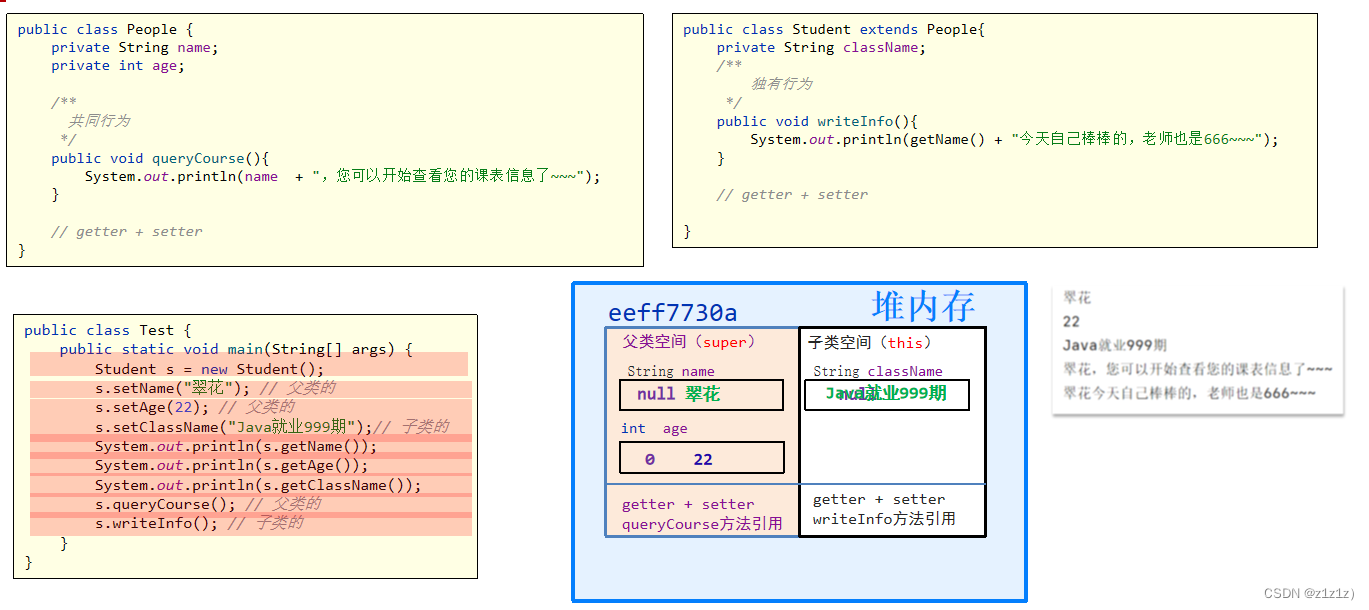Viewport: 1369px width, 610px height.
Task: Click 'getter + setter' in purple super space
Action: pos(688,504)
